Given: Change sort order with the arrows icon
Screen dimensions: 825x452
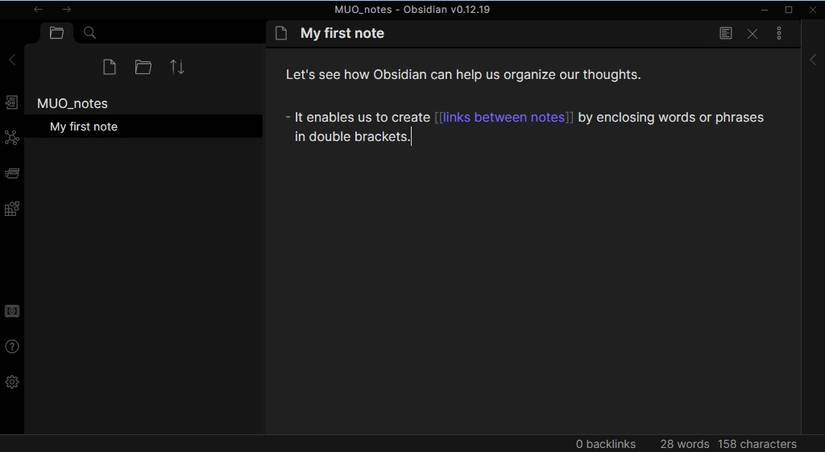Looking at the screenshot, I should coord(177,67).
